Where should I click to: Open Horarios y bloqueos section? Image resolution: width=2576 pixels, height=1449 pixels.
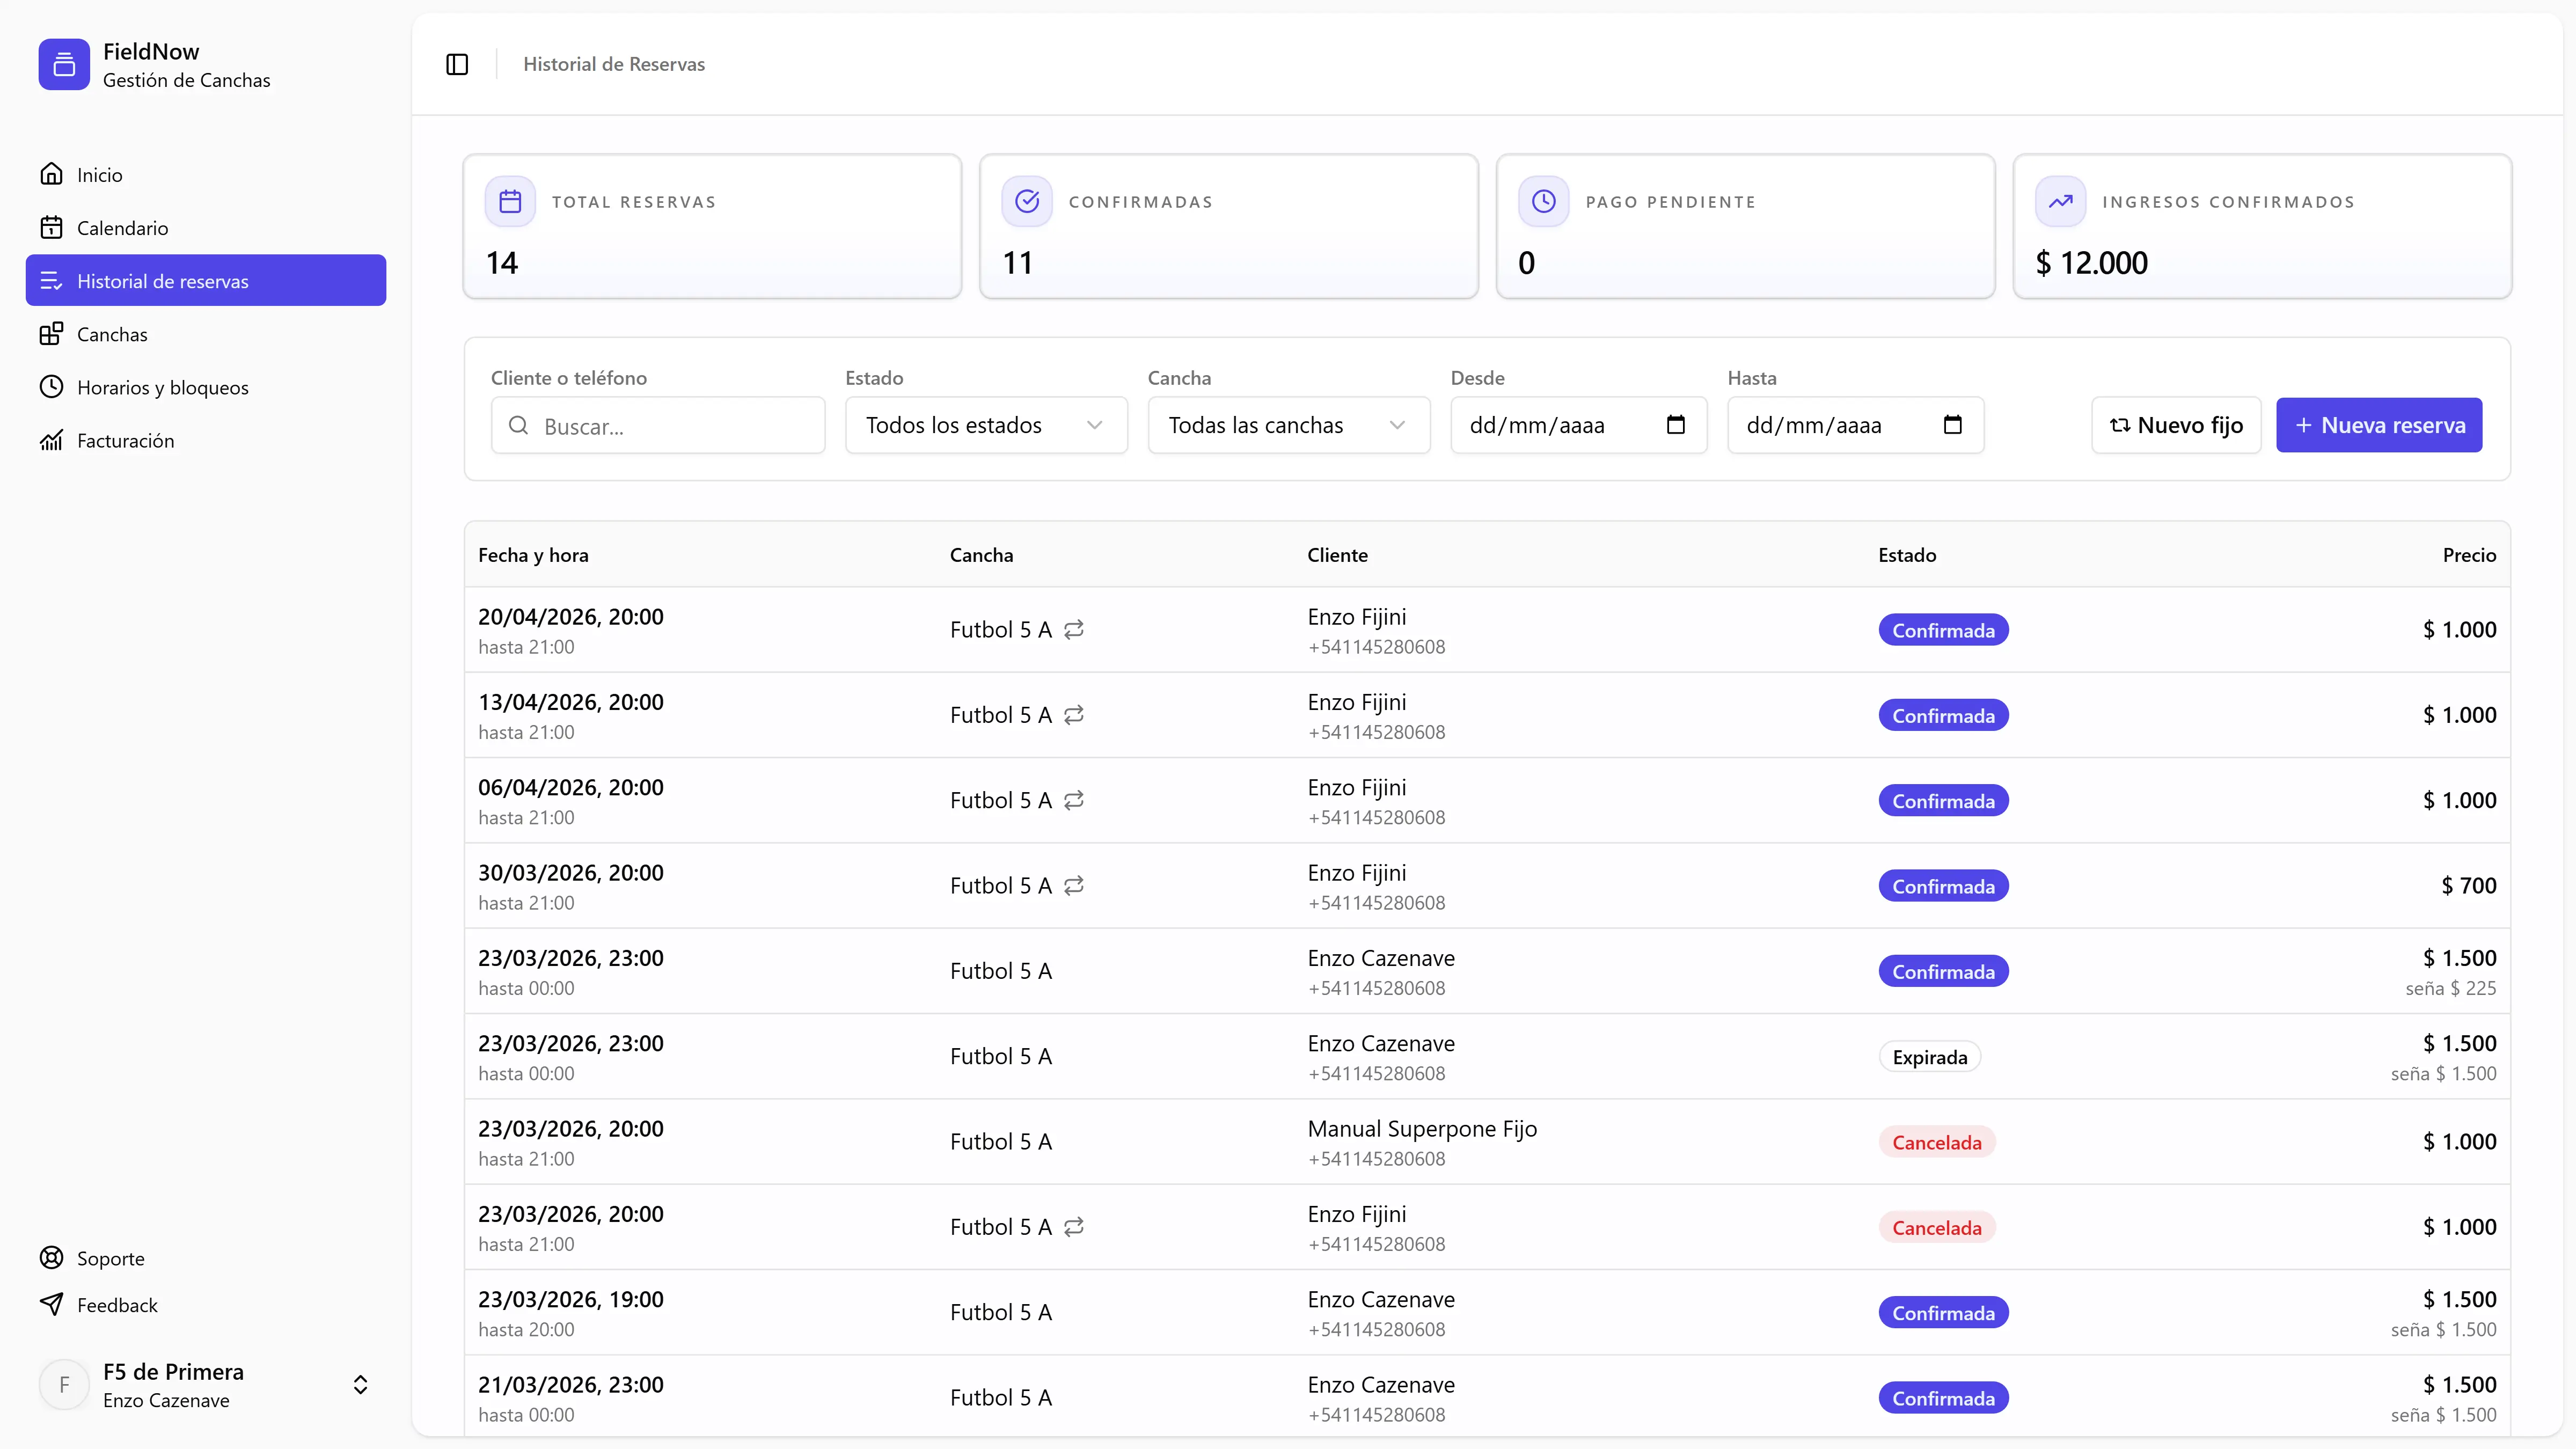click(x=162, y=388)
